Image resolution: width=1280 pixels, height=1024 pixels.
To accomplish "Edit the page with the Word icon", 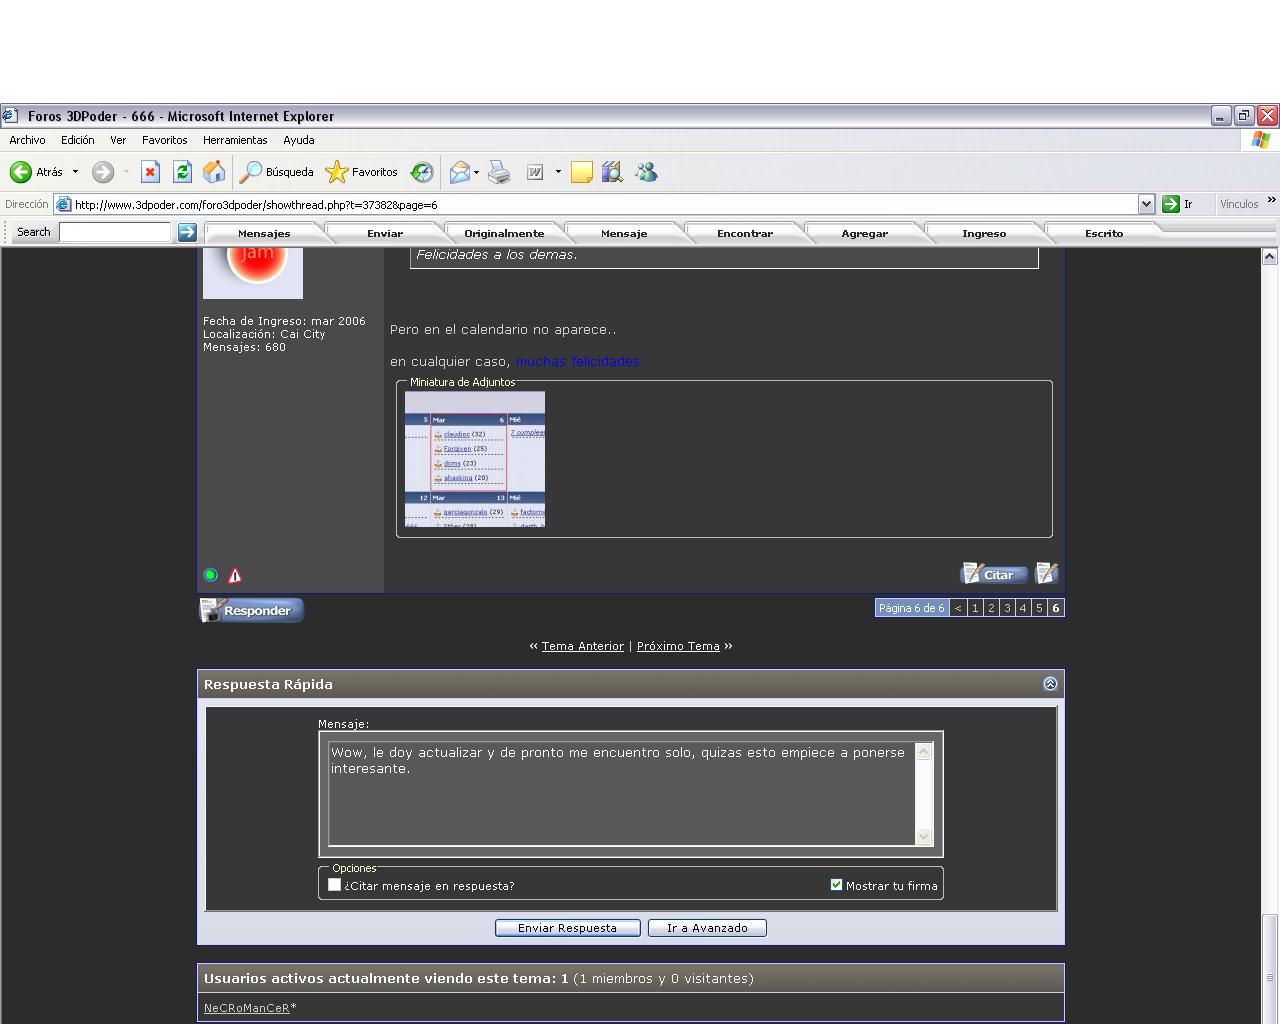I will click(x=535, y=172).
